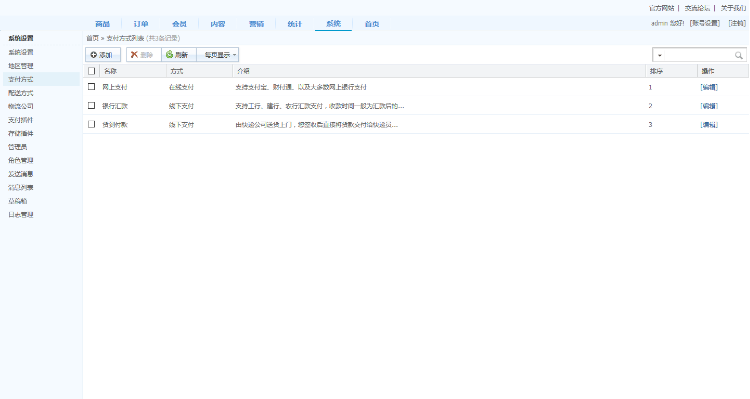Viewport: 750px width, 399px height.
Task: Switch to the 营销 tab
Action: (256, 24)
